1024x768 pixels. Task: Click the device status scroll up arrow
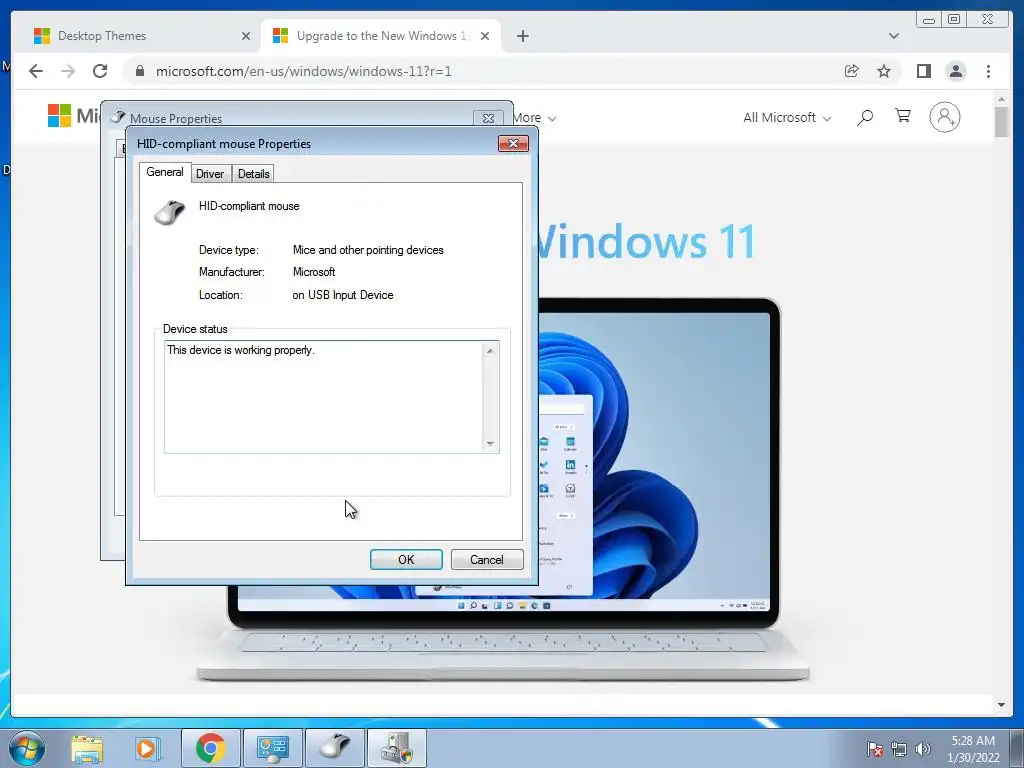pyautogui.click(x=490, y=351)
